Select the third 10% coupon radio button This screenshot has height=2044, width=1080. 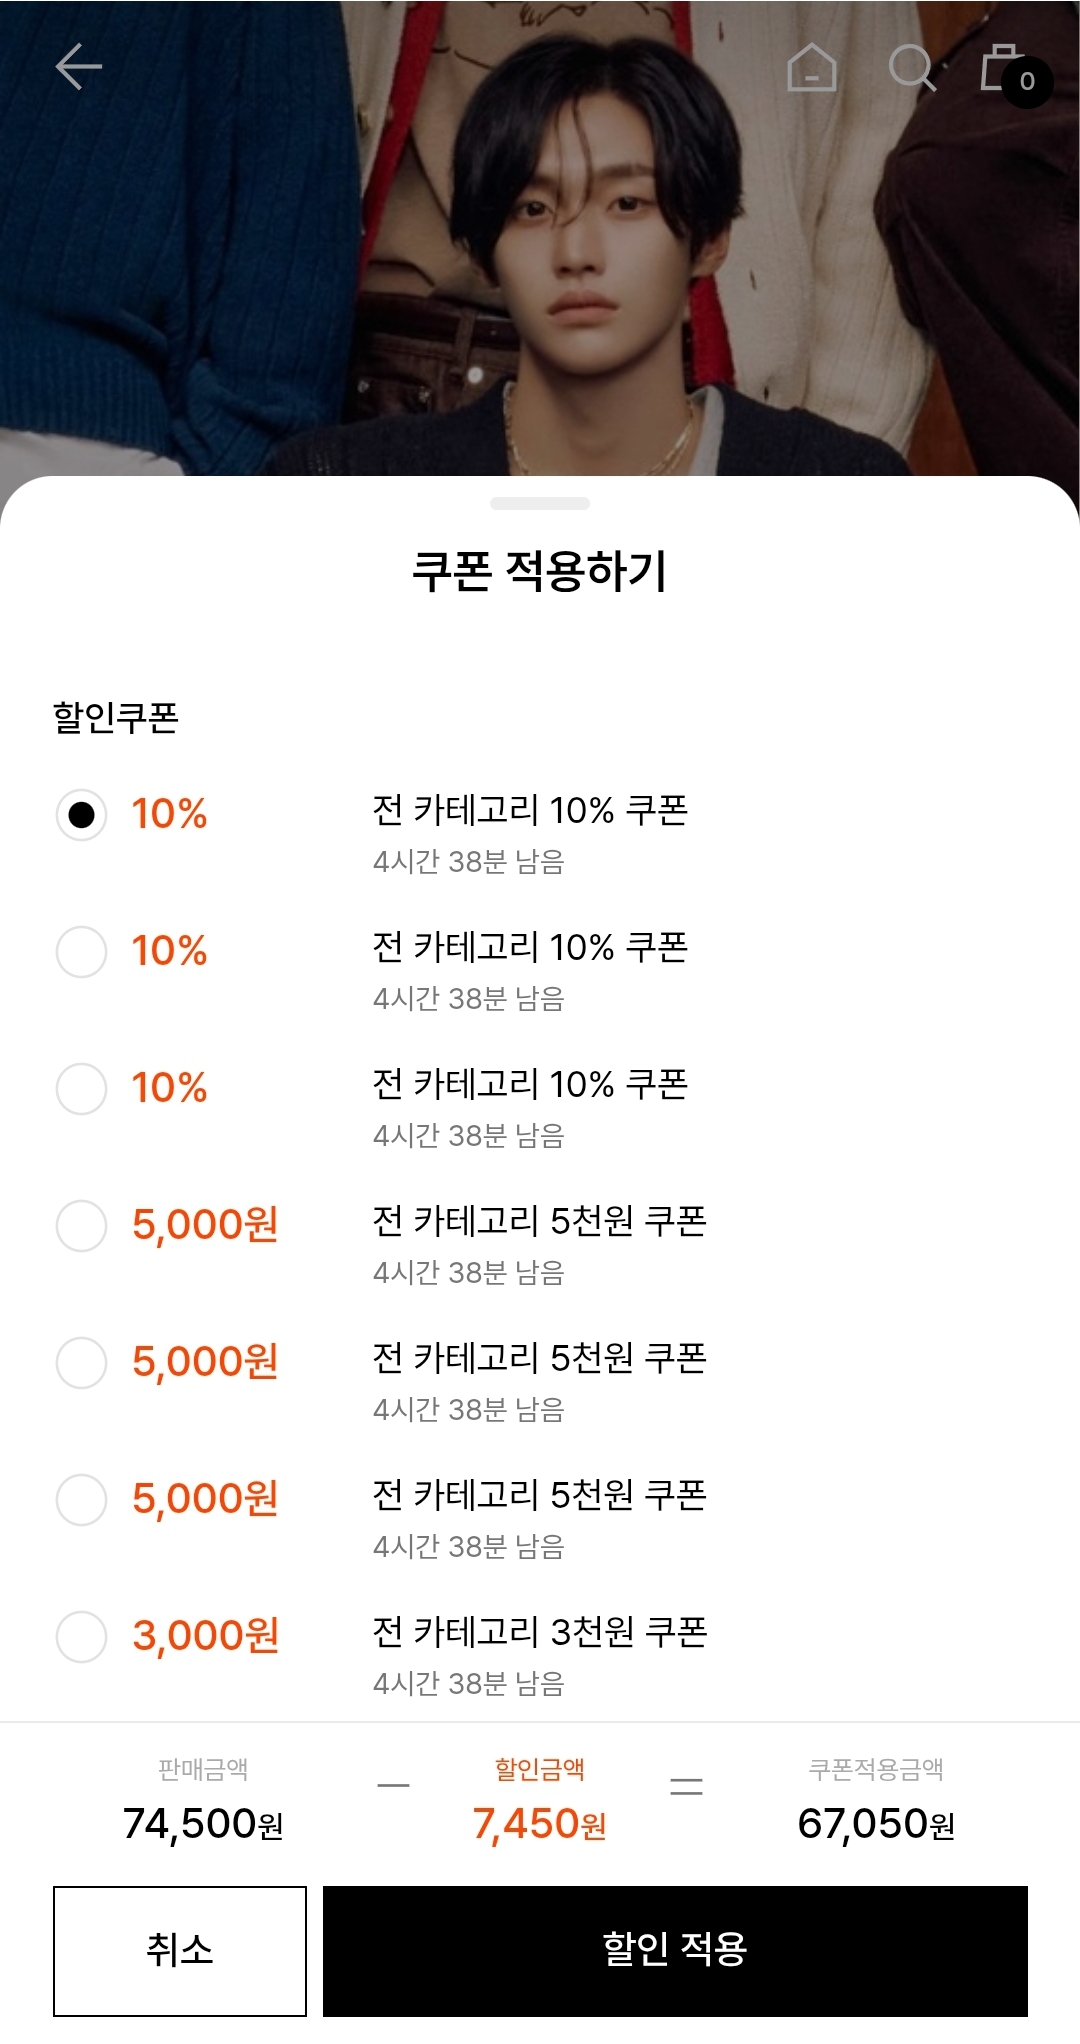click(x=81, y=1088)
